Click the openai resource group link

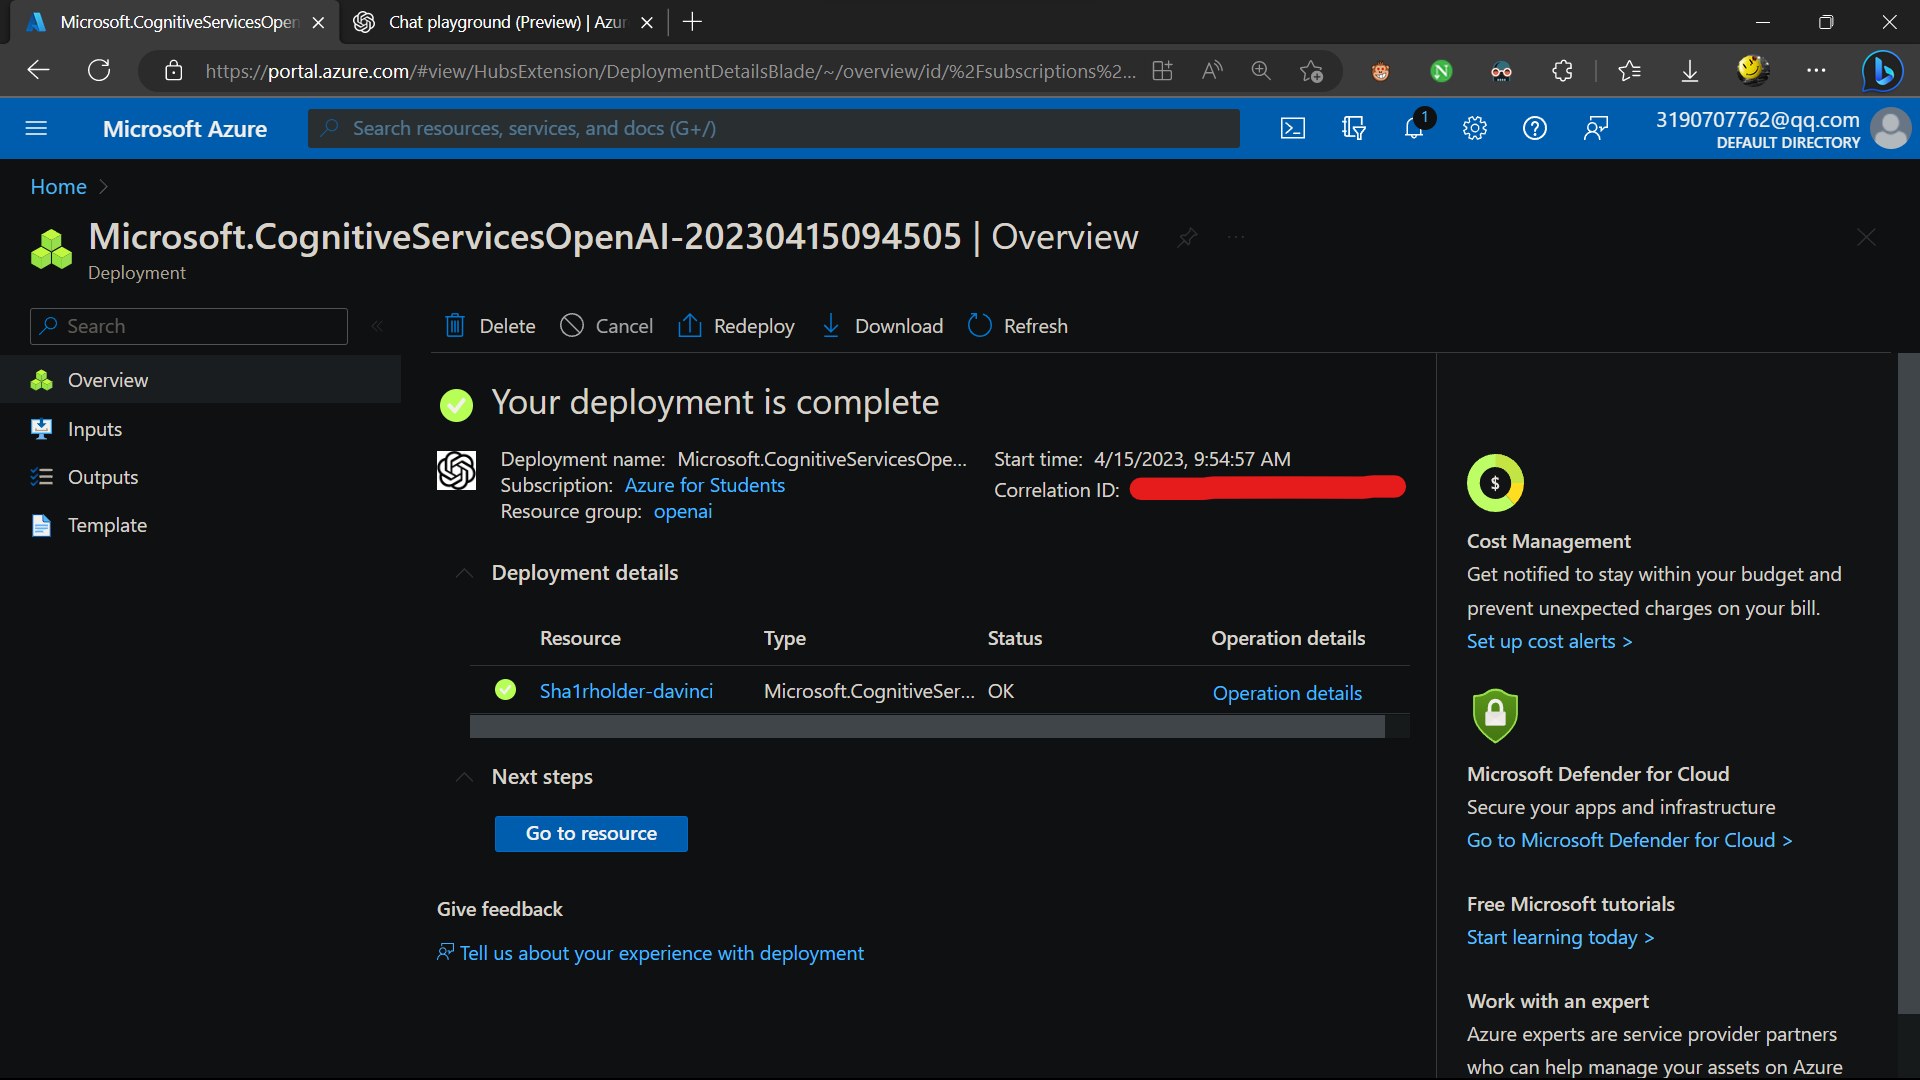(x=683, y=512)
